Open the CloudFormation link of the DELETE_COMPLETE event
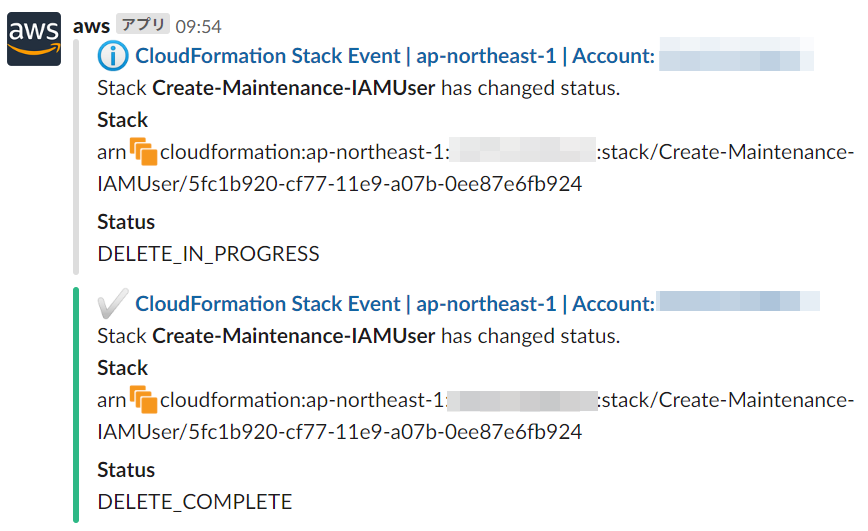Viewport: 868px width, 531px height. (395, 304)
